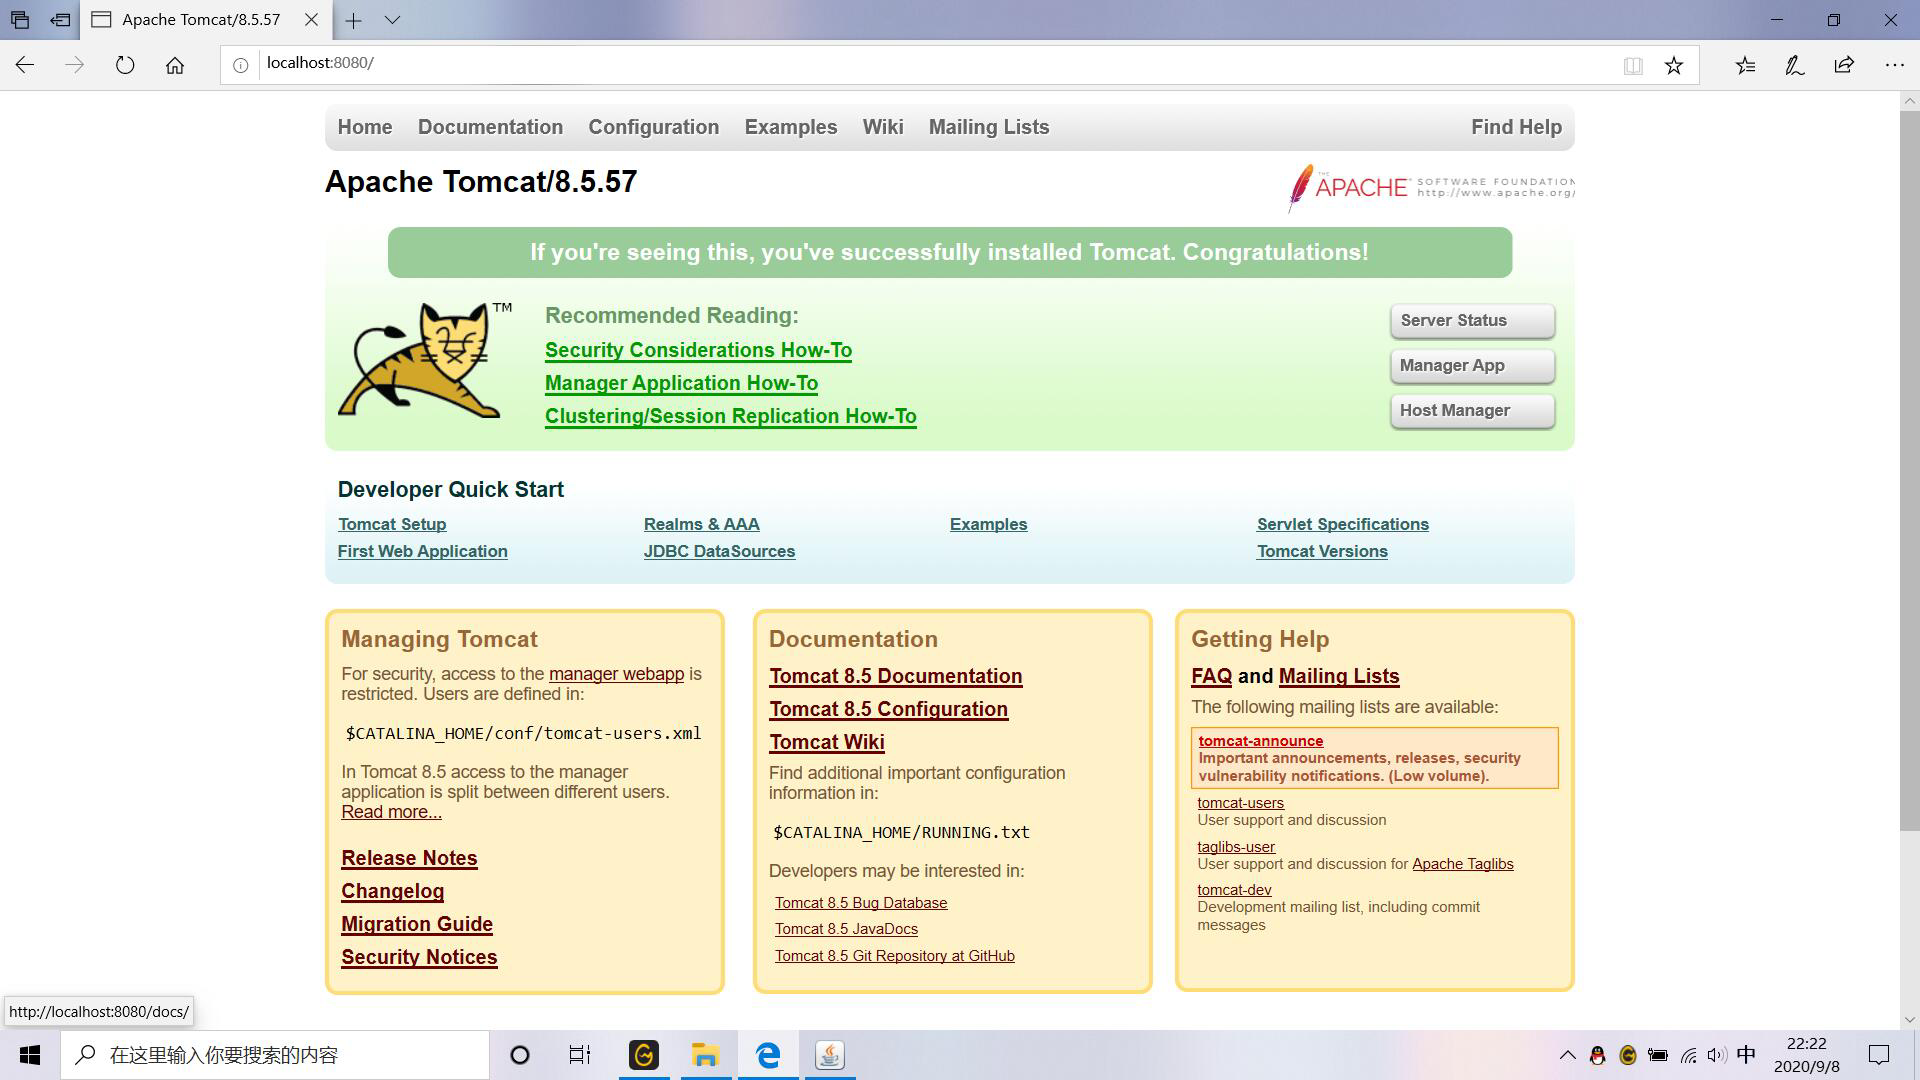Toggle Chinese input method indicator
The width and height of the screenshot is (1920, 1080).
pos(1746,1055)
